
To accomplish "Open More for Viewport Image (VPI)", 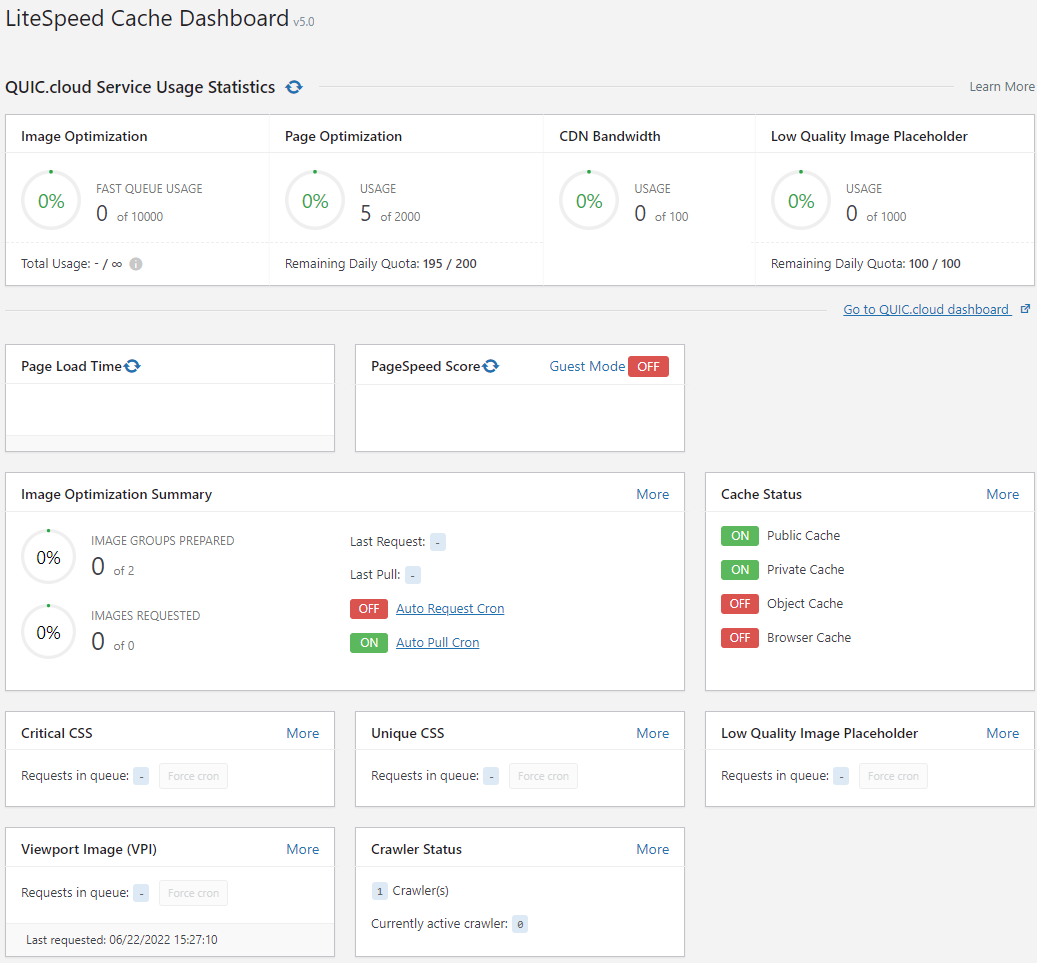I will coord(302,849).
